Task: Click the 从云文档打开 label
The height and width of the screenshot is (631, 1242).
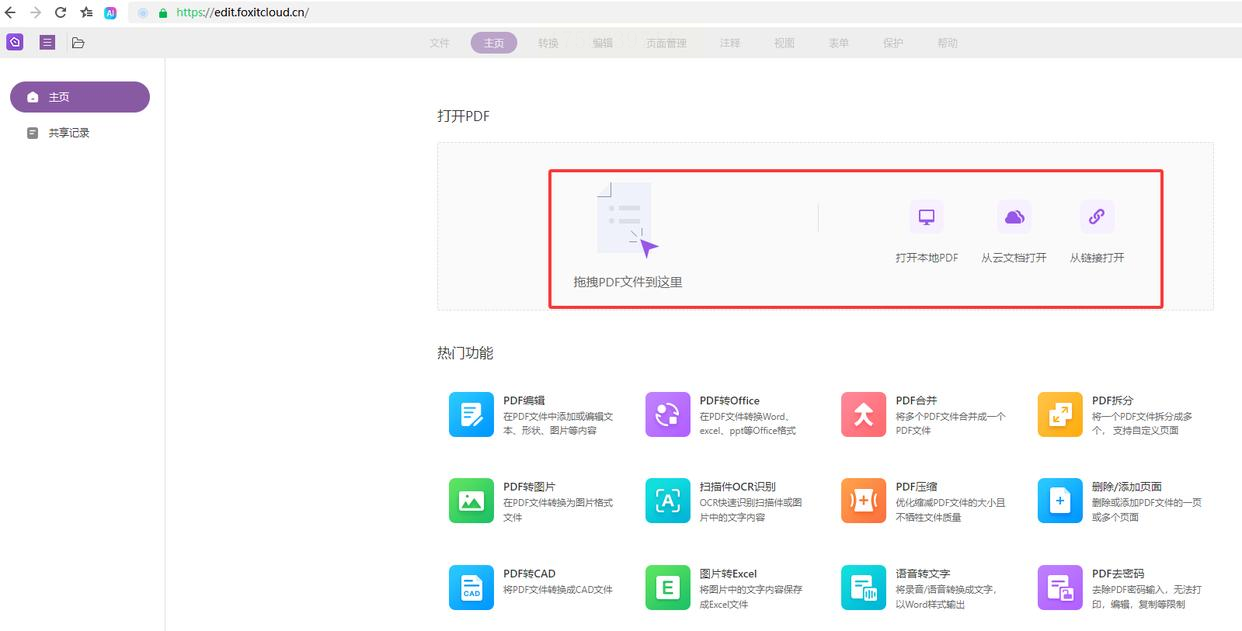Action: tap(1014, 258)
